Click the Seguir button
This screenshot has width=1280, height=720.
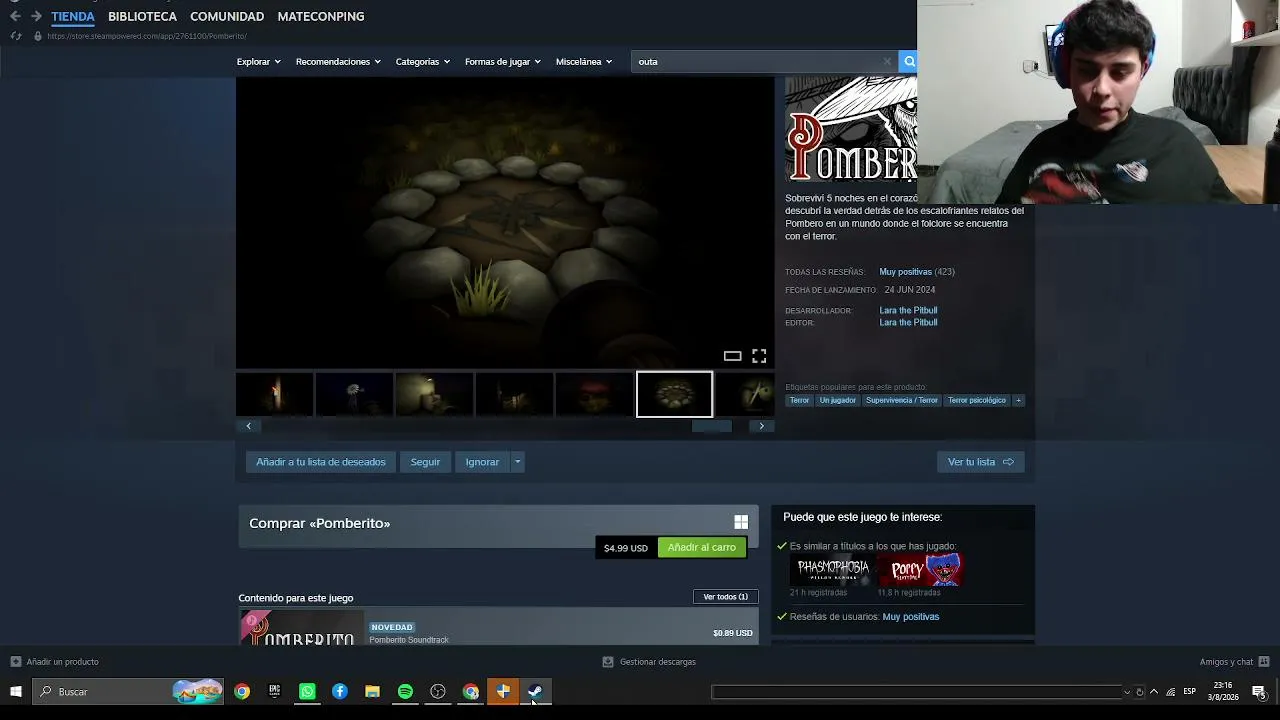point(425,462)
